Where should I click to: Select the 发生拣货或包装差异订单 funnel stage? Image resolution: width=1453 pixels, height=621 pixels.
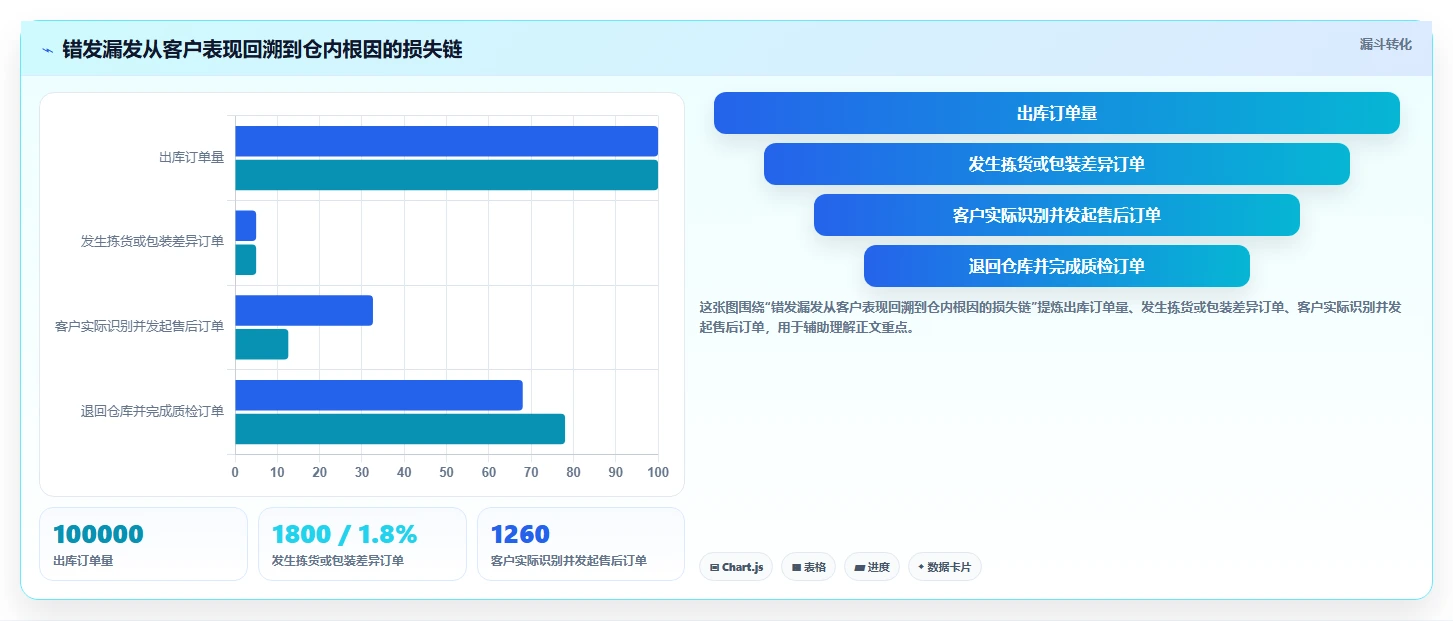coord(1056,164)
